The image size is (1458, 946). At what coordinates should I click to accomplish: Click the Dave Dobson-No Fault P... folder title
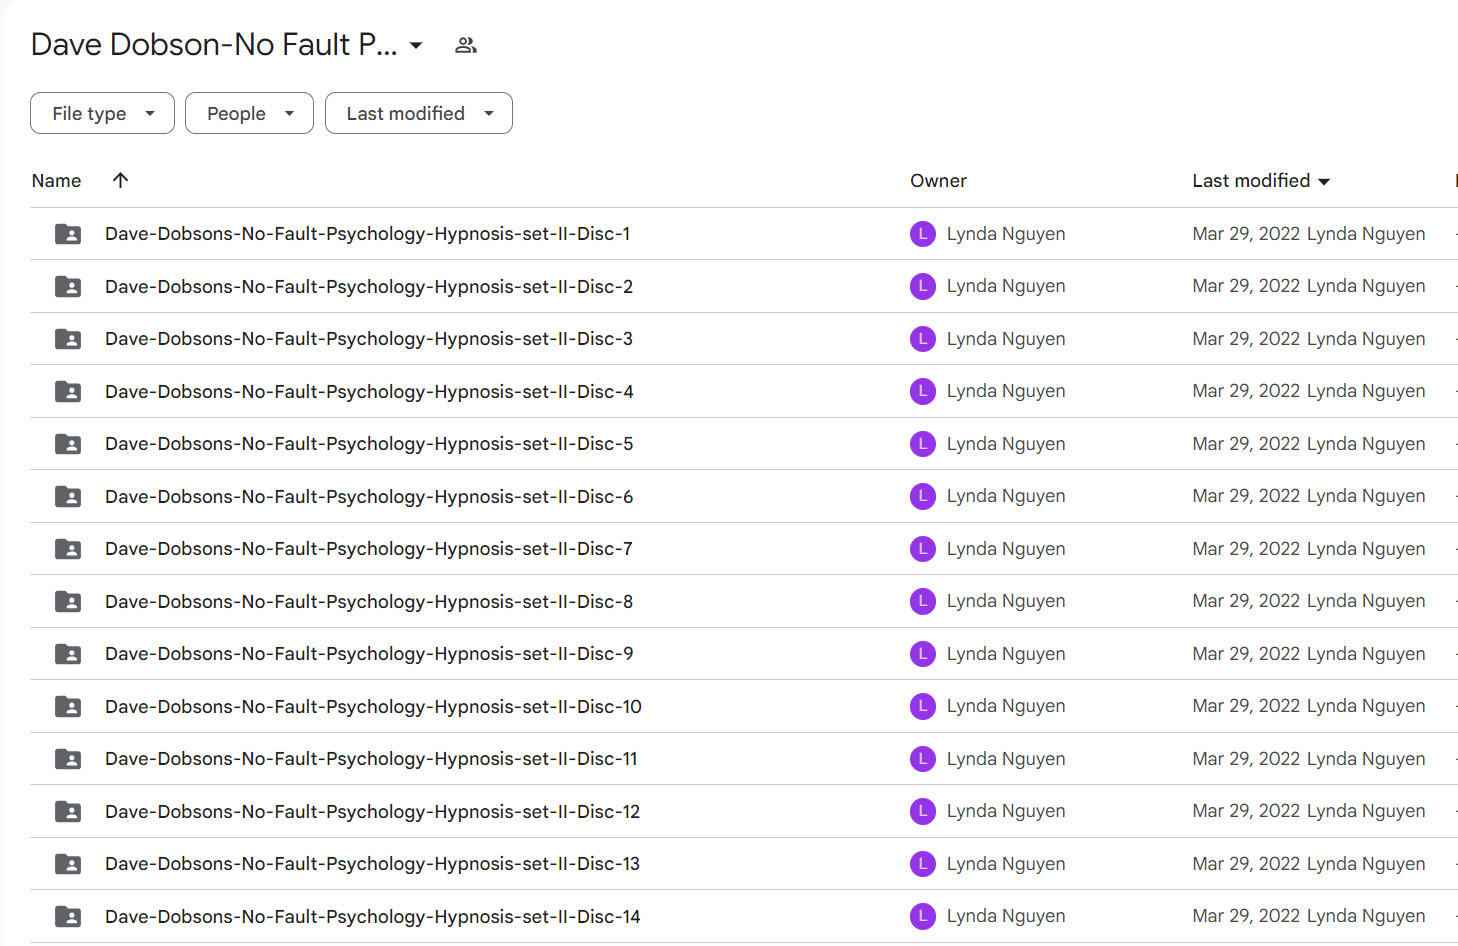tap(214, 45)
